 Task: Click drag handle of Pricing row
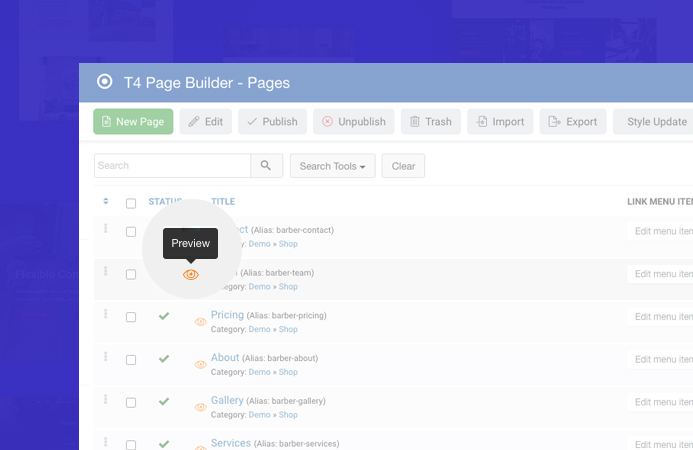(x=106, y=314)
